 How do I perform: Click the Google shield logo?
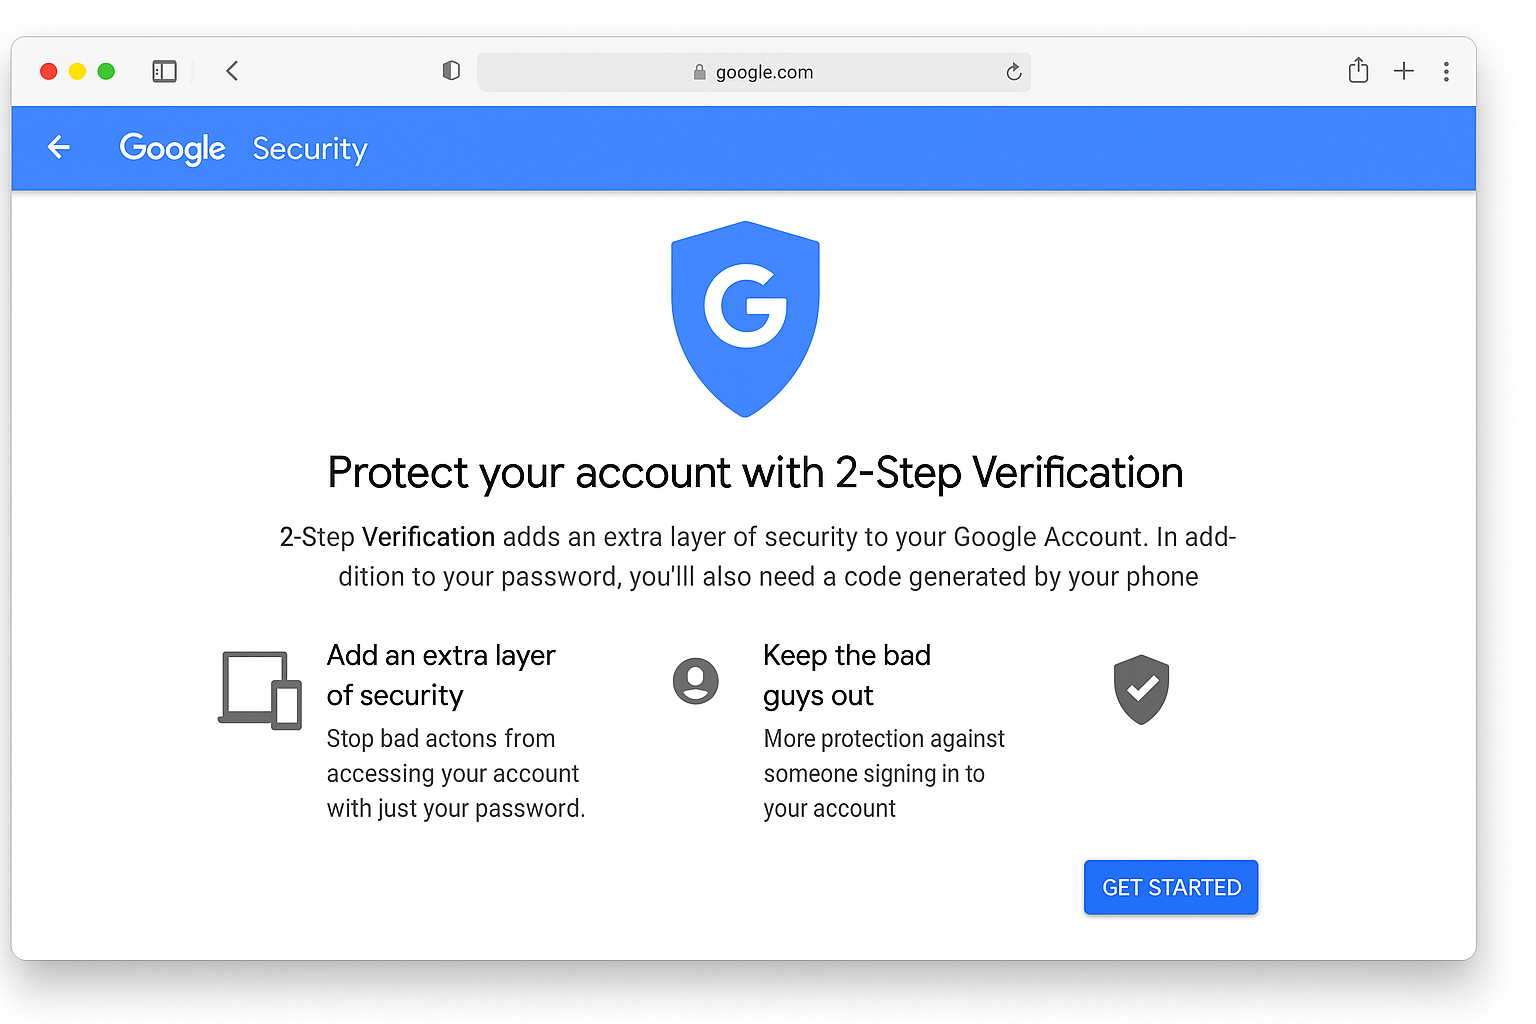[x=745, y=318]
